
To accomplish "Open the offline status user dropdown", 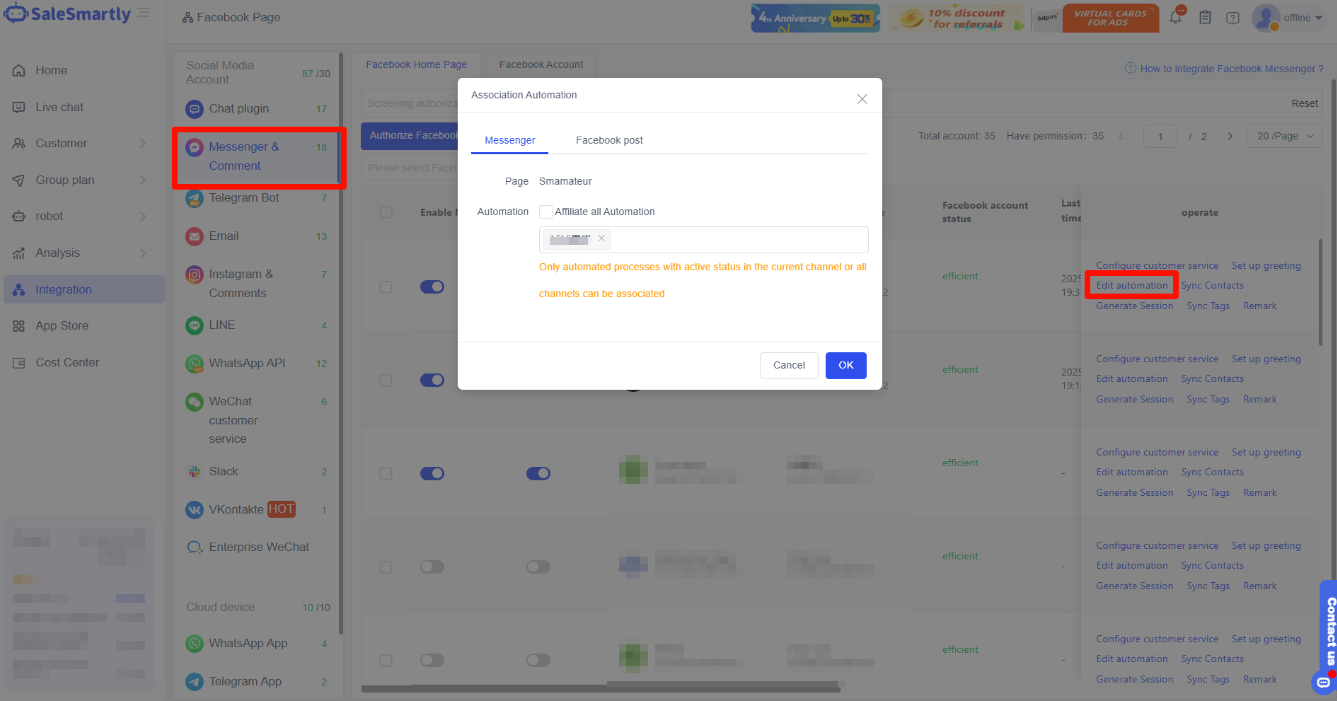I will [1295, 18].
